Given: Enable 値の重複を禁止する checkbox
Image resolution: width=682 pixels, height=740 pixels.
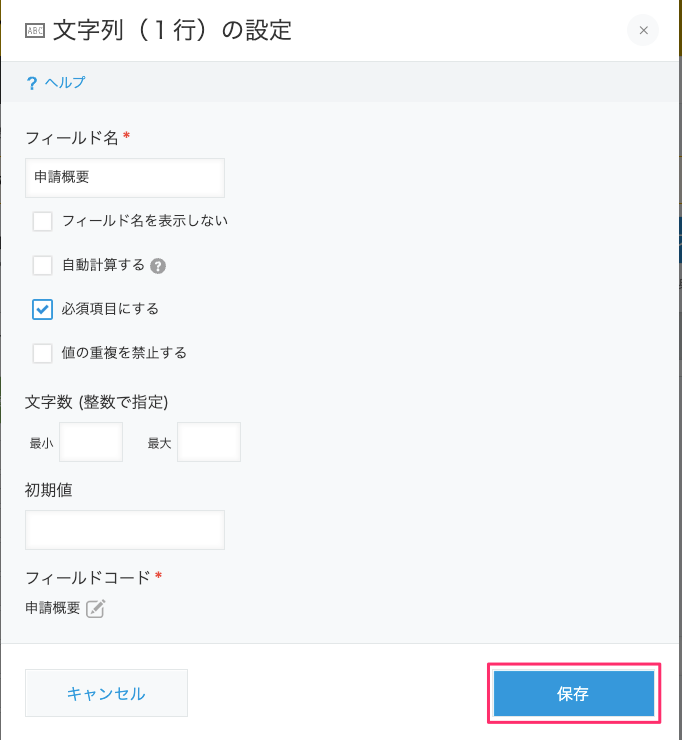Looking at the screenshot, I should [x=42, y=353].
